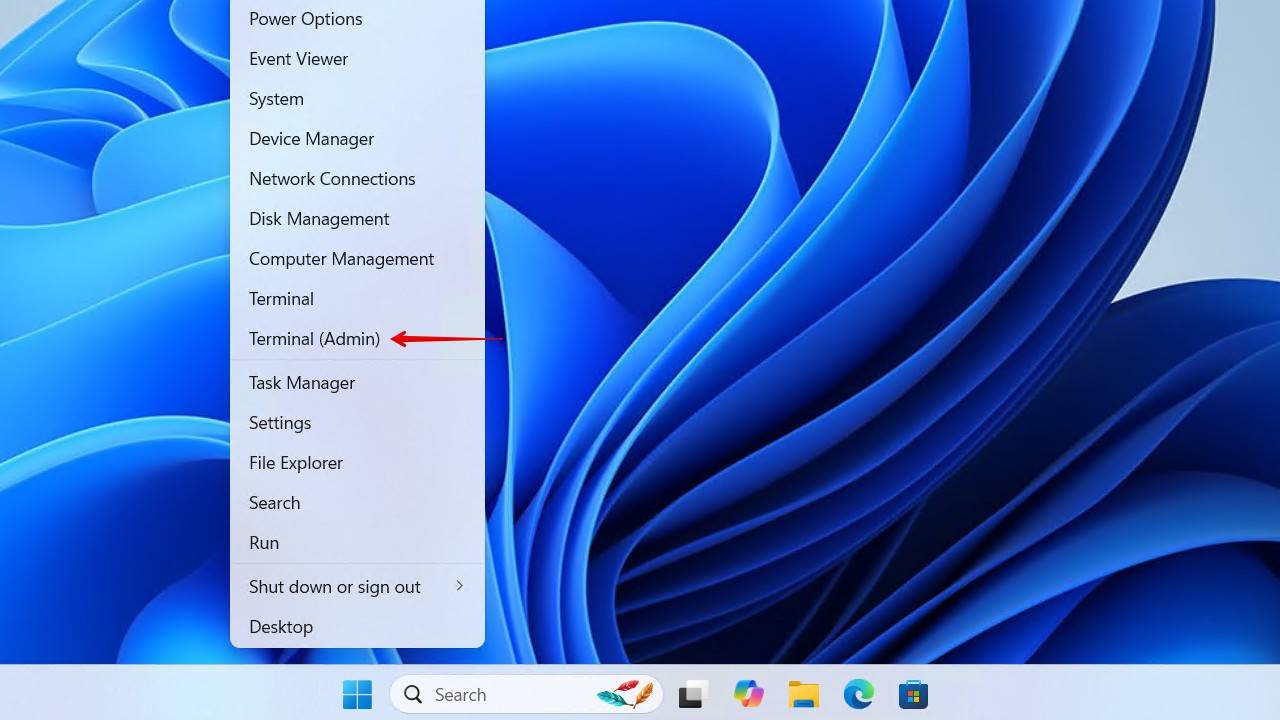The image size is (1280, 720).
Task: Click Power Options menu entry
Action: pyautogui.click(x=305, y=19)
